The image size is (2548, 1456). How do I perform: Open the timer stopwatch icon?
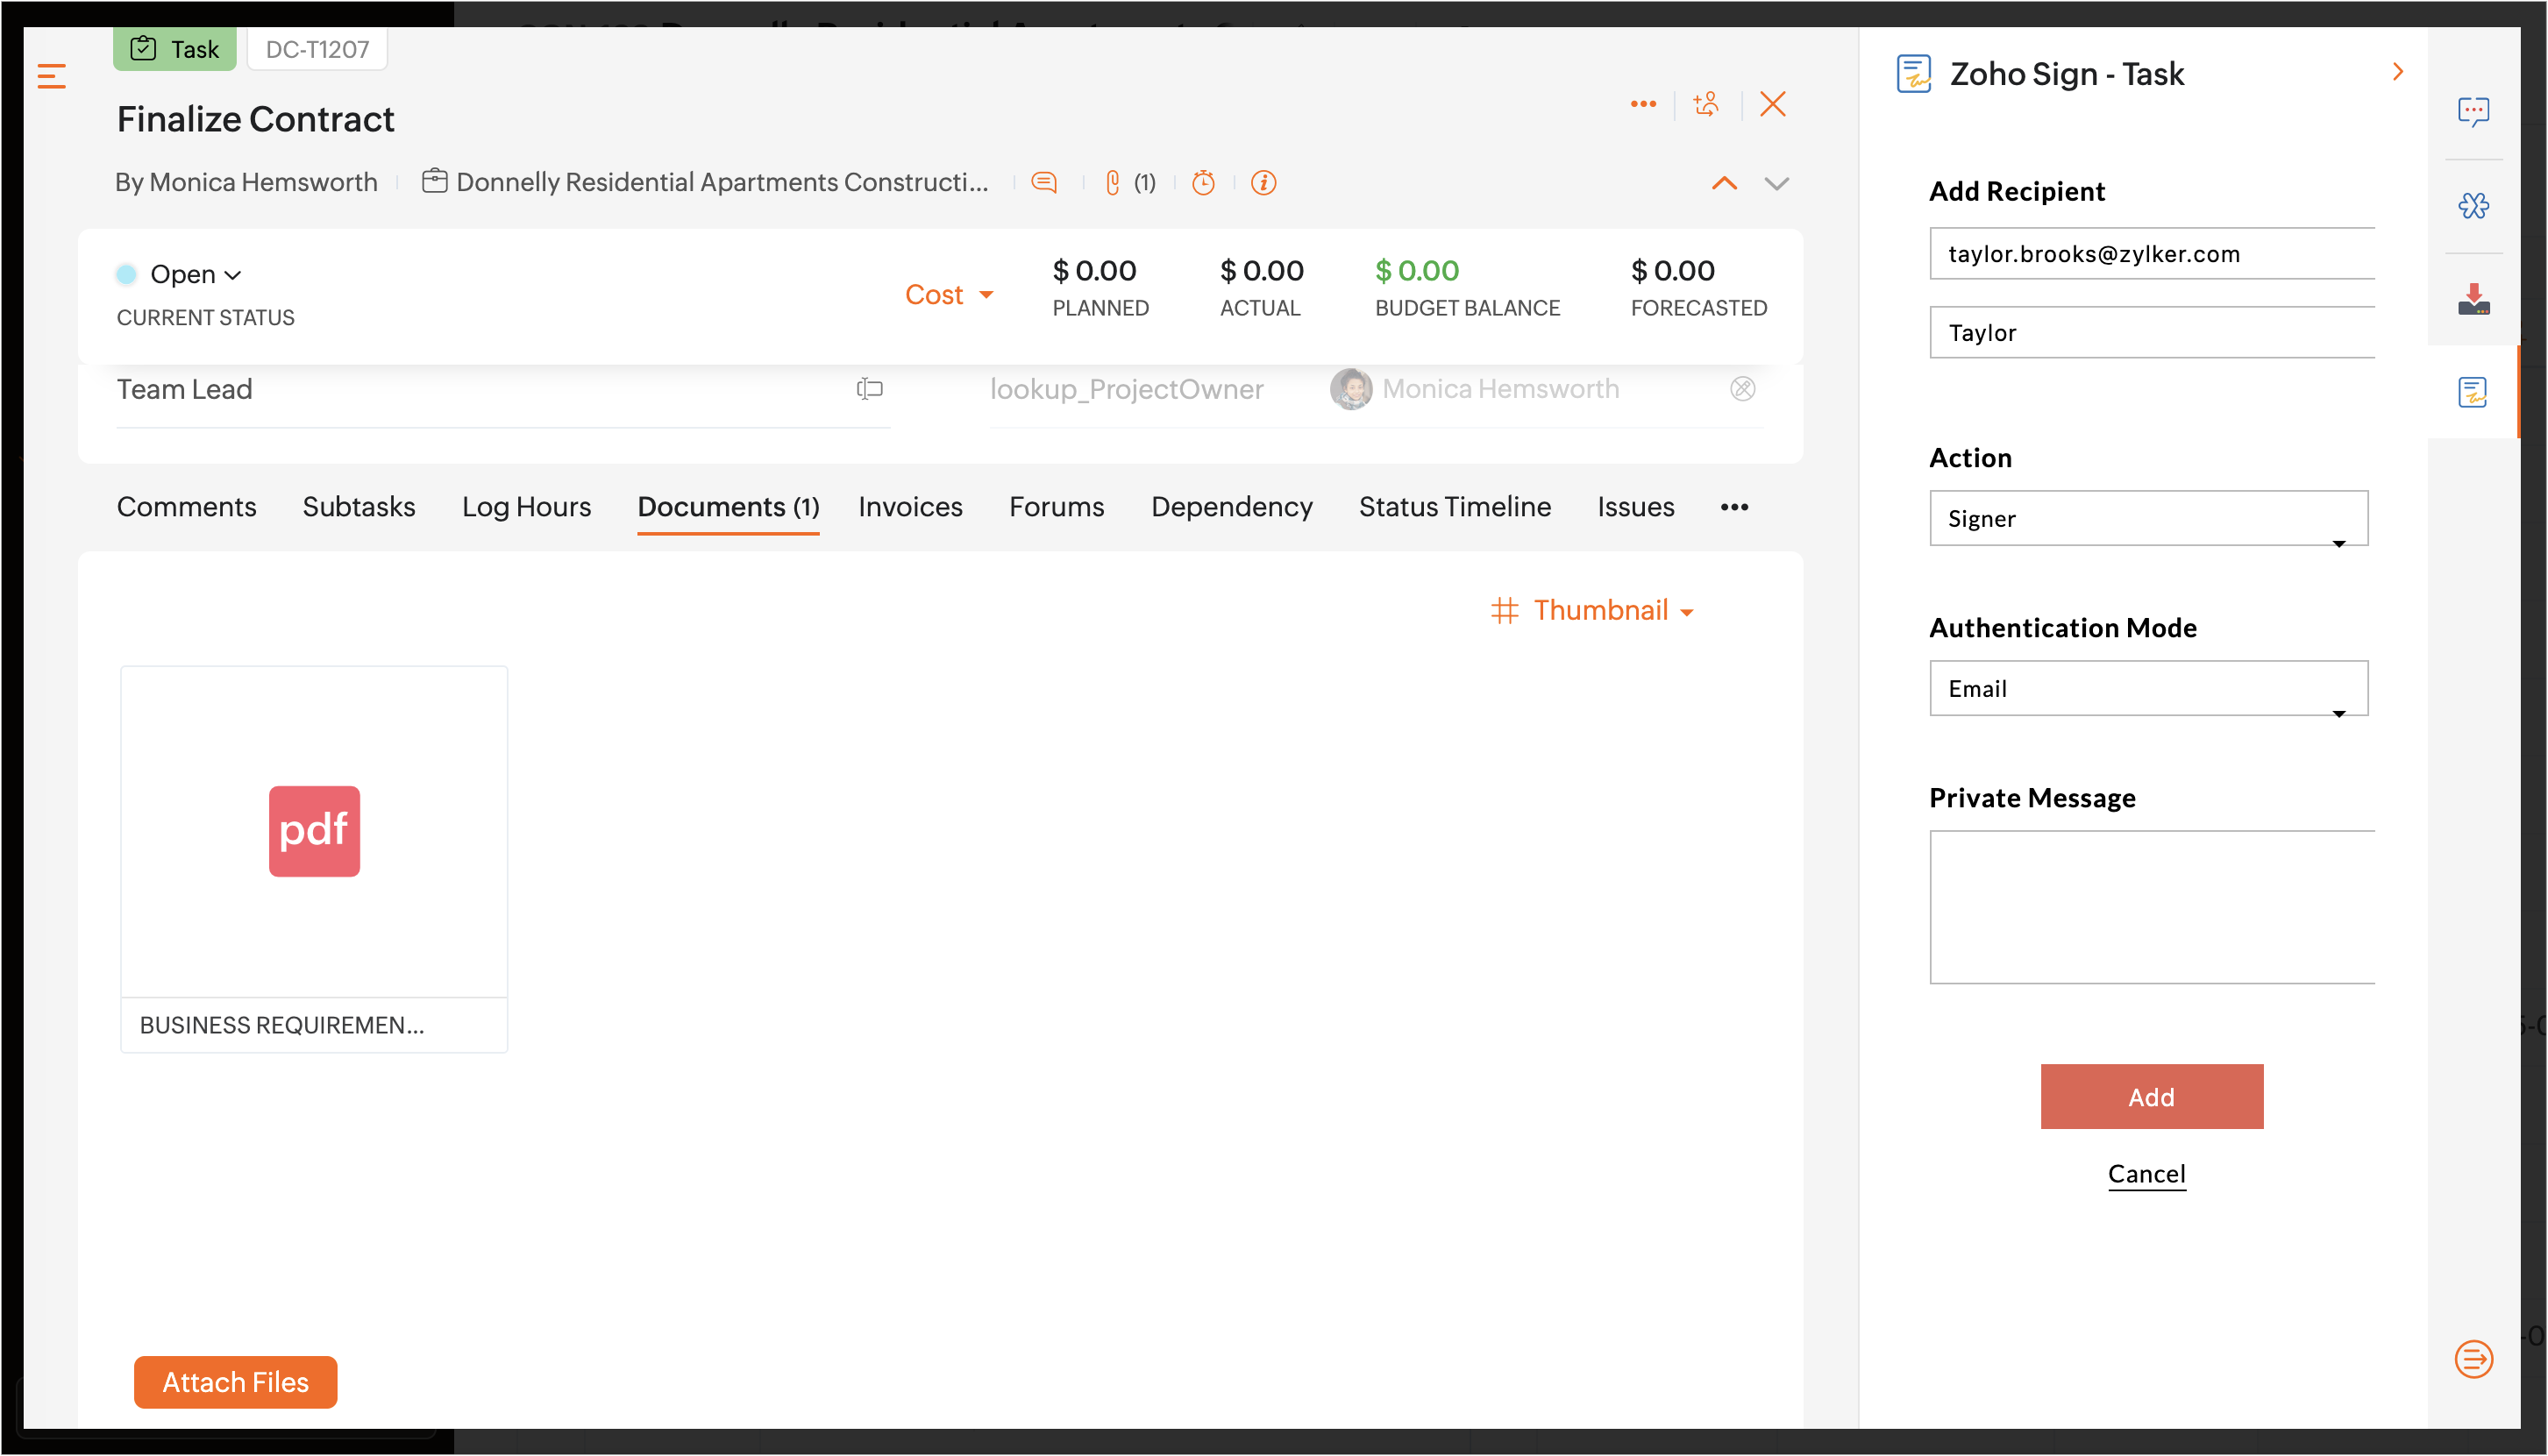pyautogui.click(x=1203, y=182)
